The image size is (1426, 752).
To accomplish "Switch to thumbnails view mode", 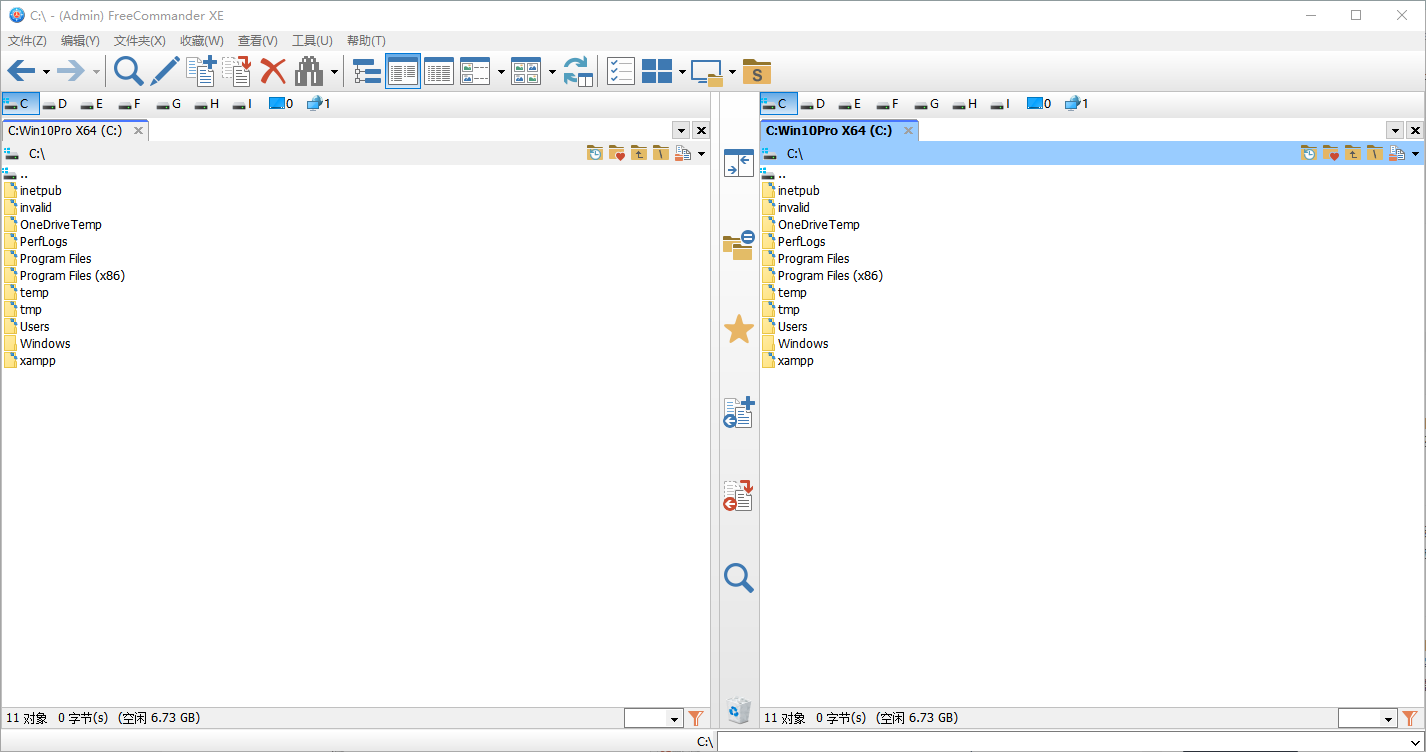I will point(528,71).
